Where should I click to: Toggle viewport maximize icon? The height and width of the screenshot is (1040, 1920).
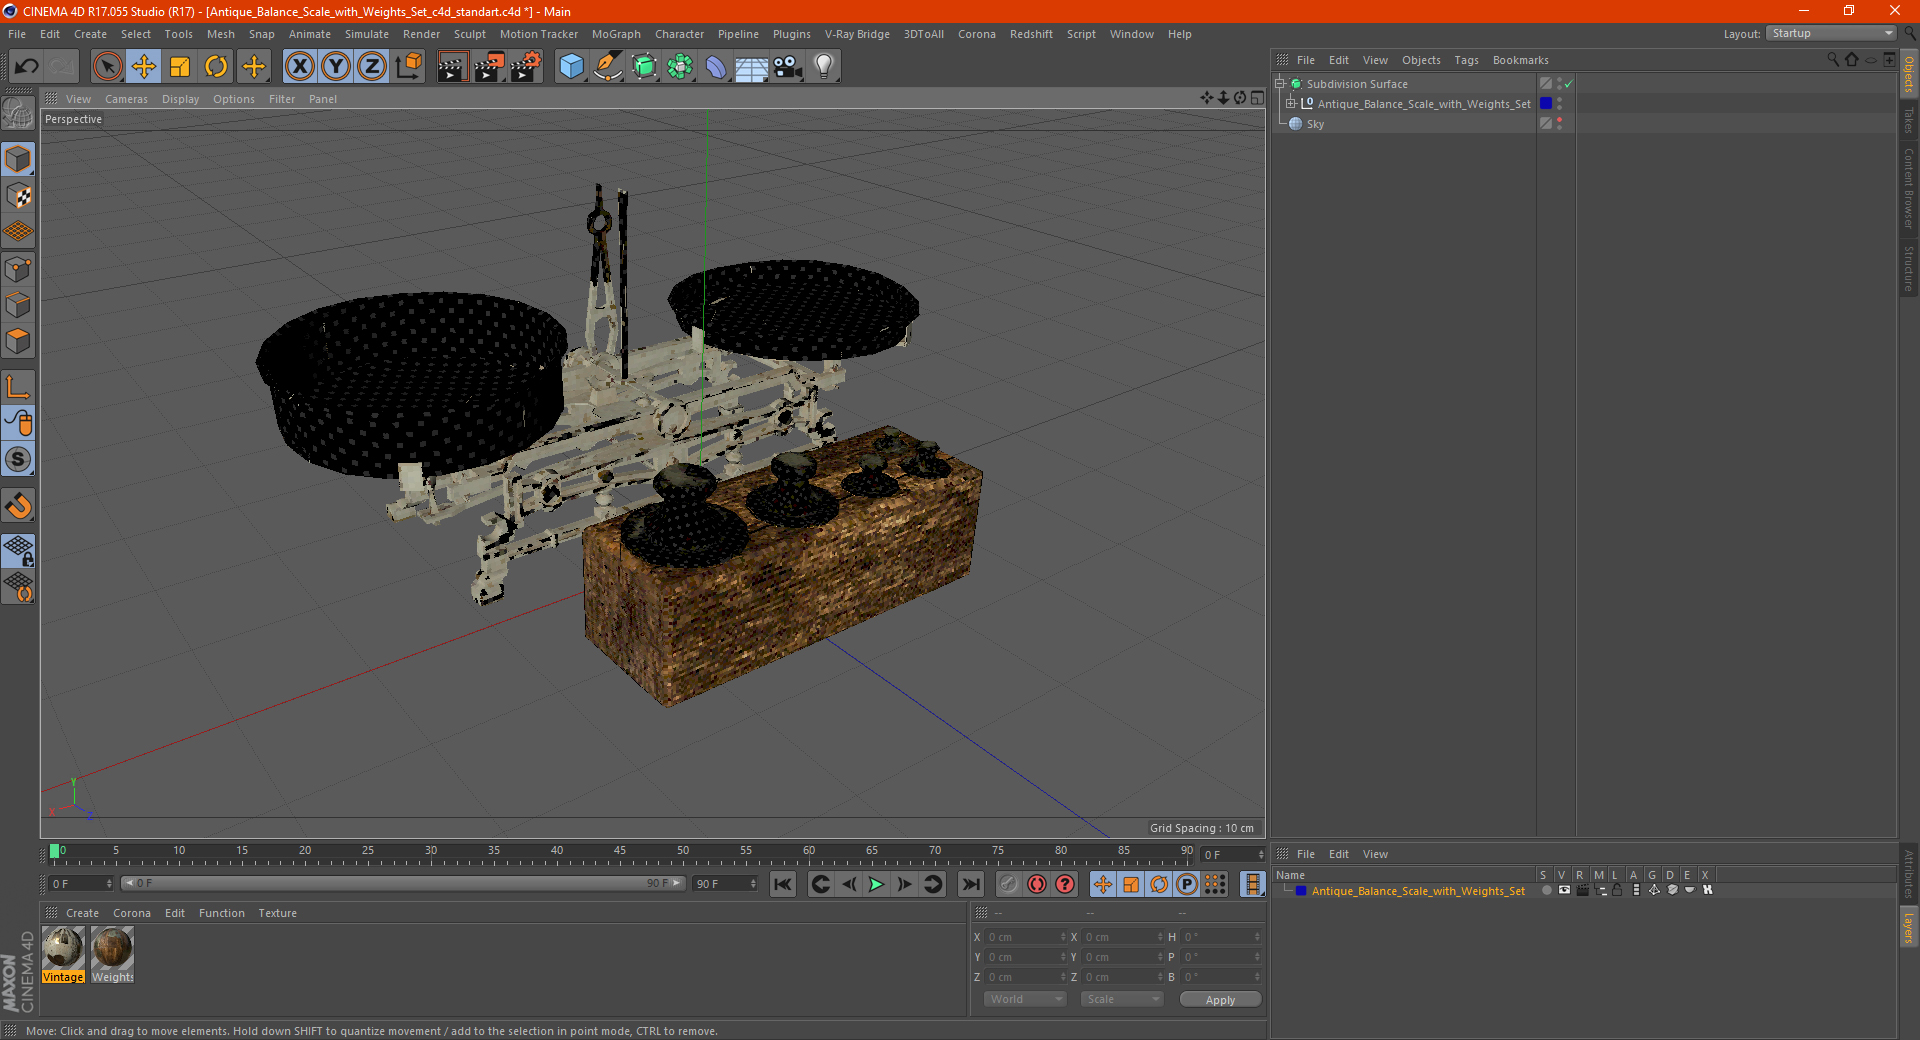pos(1257,98)
